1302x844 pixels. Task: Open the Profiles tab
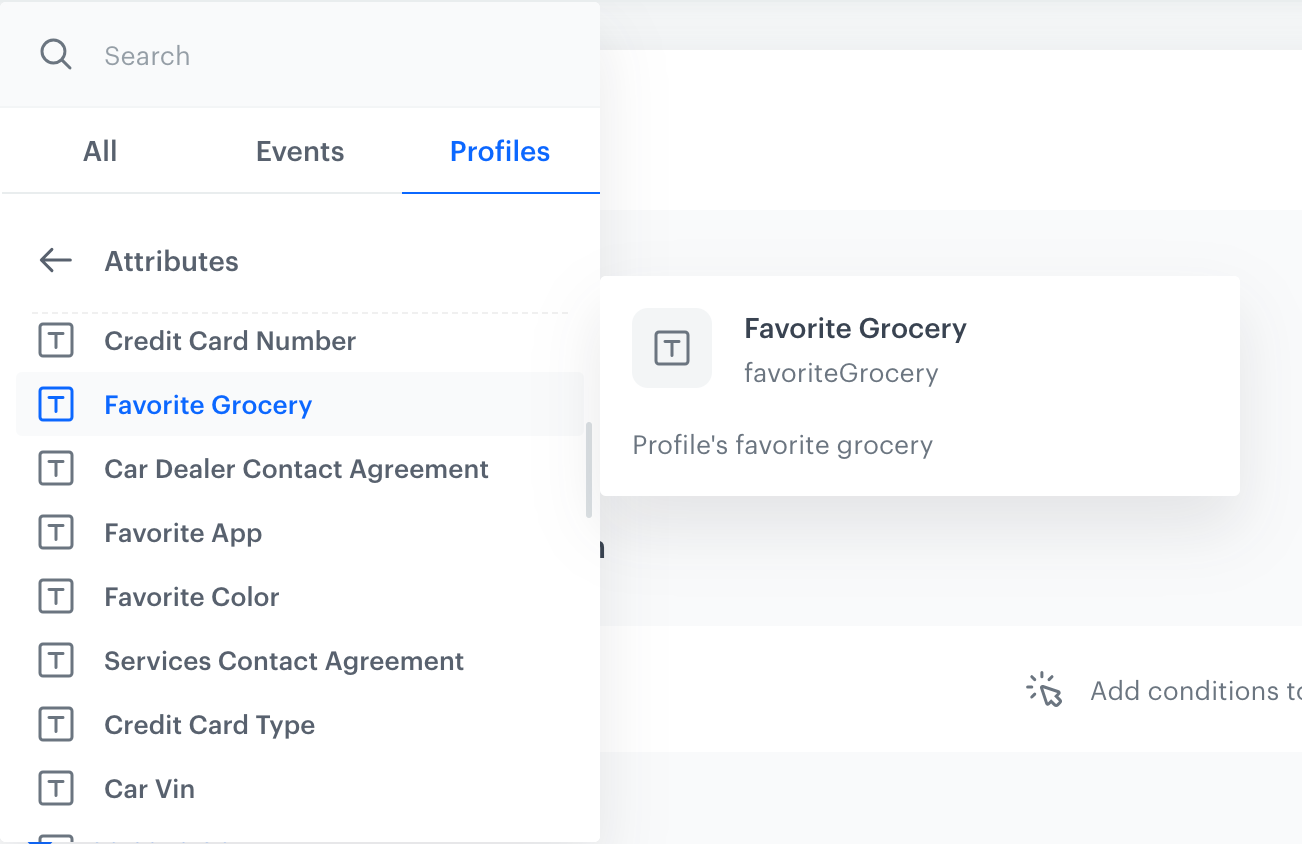pos(499,151)
